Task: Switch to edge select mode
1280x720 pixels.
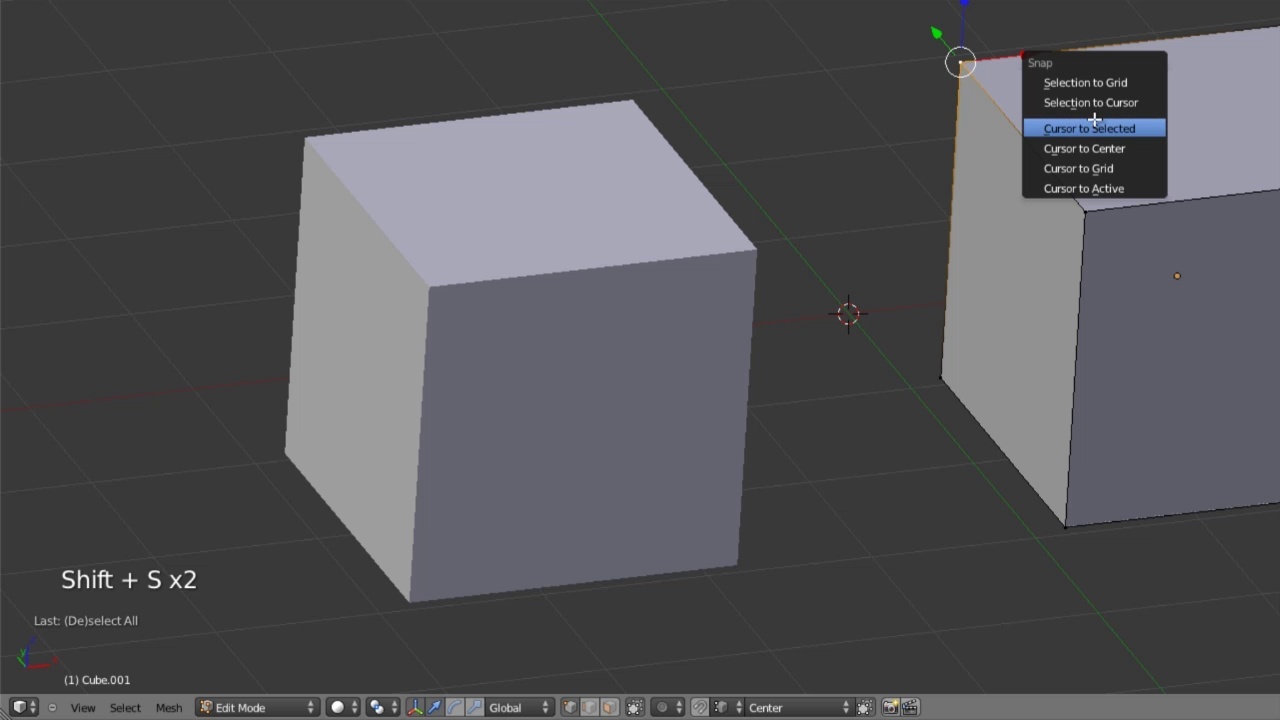Action: (588, 707)
